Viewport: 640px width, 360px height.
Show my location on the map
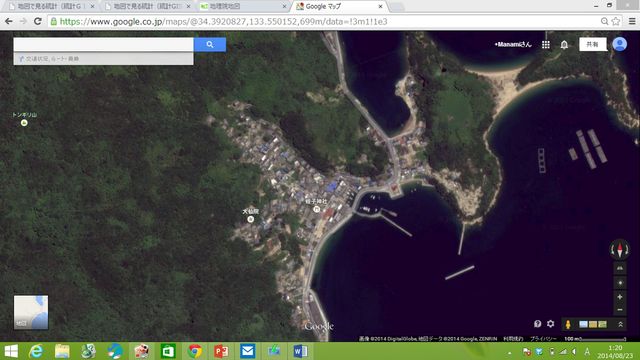point(620,283)
